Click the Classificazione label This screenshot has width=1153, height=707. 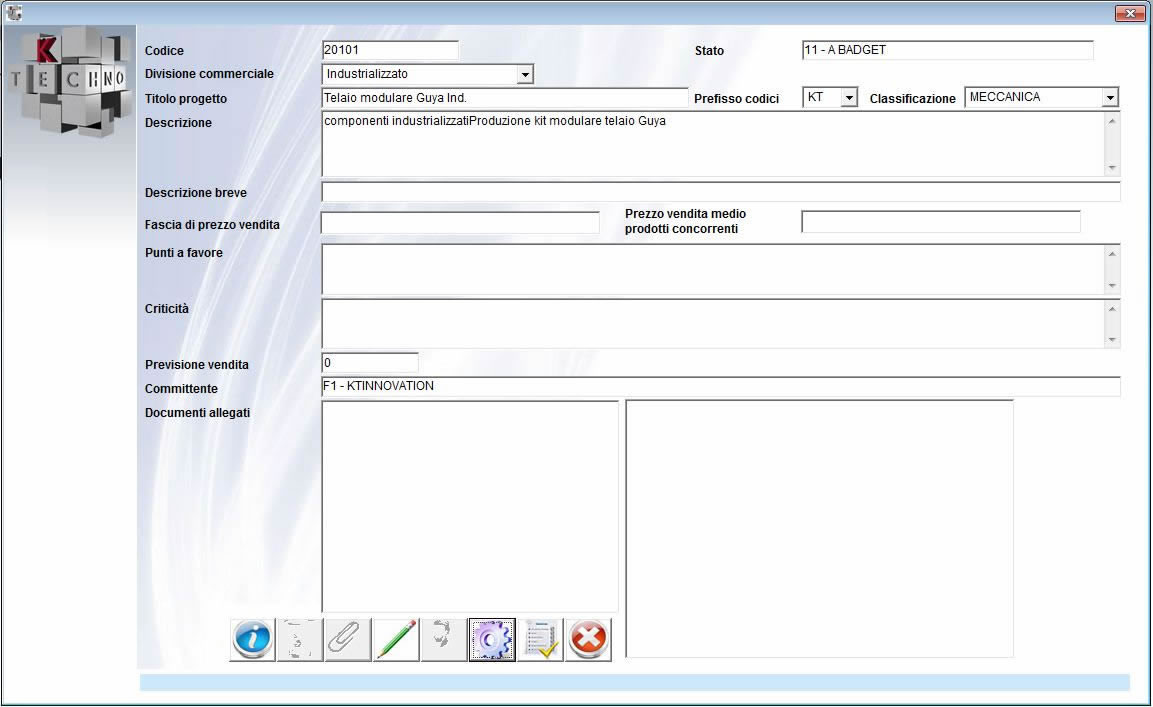(x=913, y=99)
